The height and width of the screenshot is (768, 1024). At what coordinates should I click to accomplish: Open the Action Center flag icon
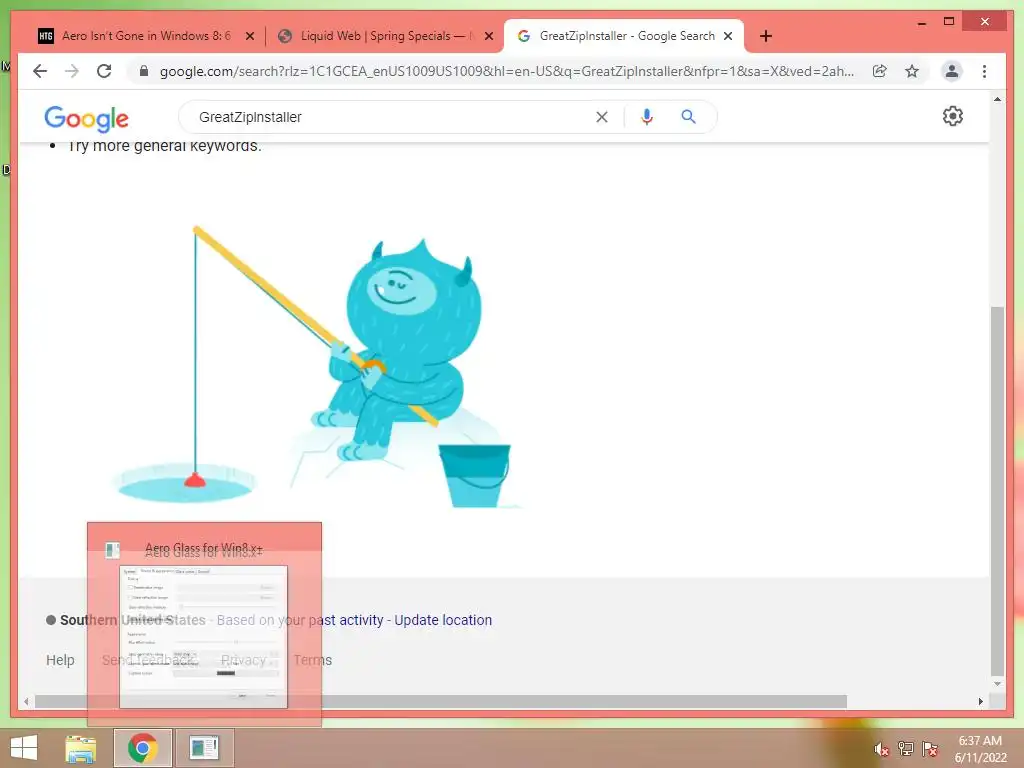930,748
